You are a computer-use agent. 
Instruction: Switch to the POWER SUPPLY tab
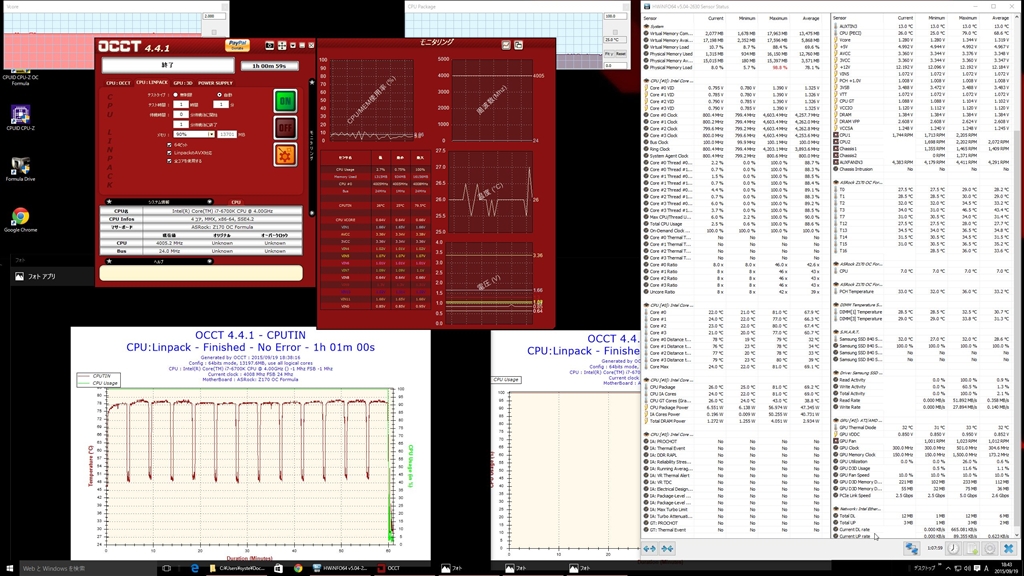point(217,83)
